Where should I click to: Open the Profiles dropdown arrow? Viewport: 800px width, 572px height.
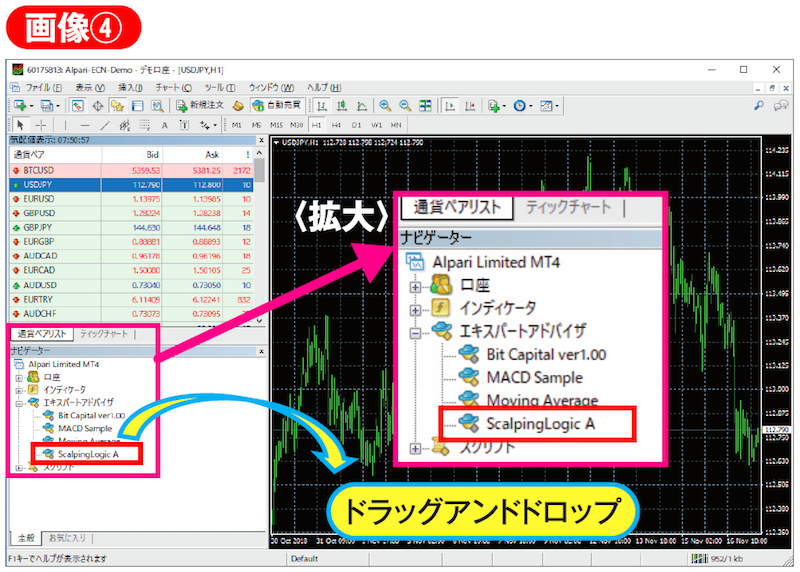(x=58, y=106)
